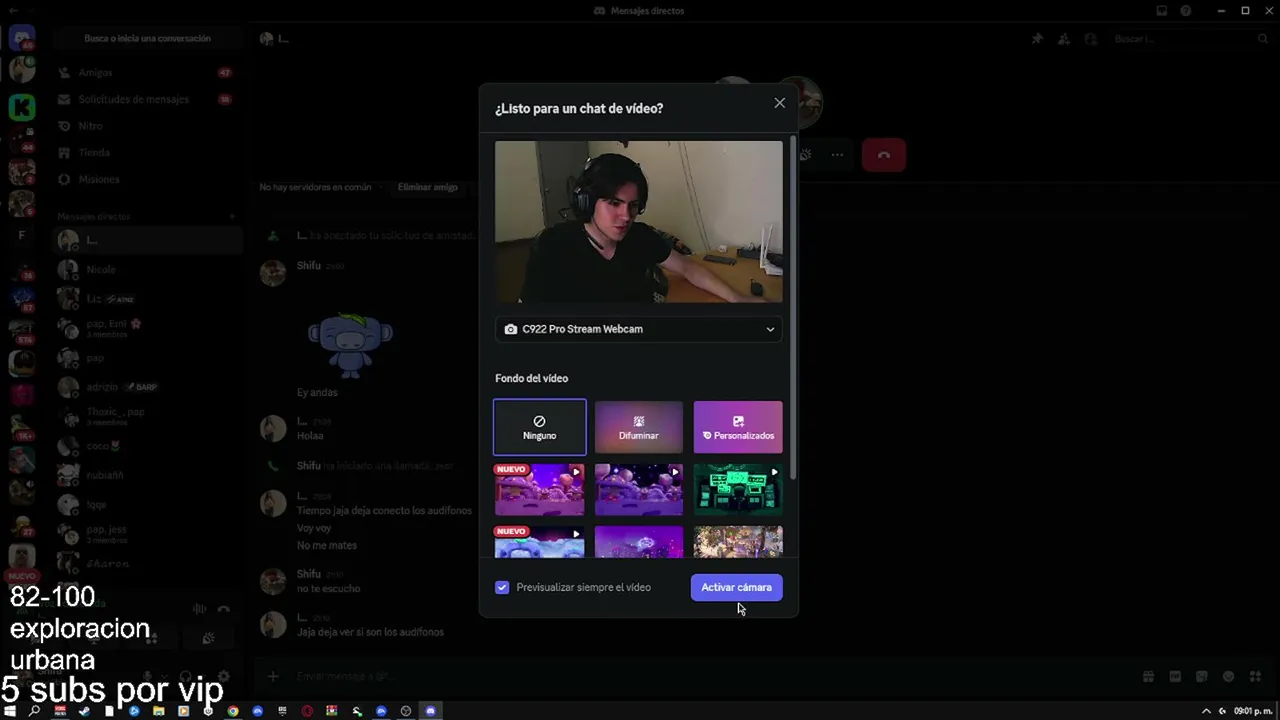Viewport: 1280px width, 720px height.
Task: Open the green K server icon
Action: [x=22, y=106]
